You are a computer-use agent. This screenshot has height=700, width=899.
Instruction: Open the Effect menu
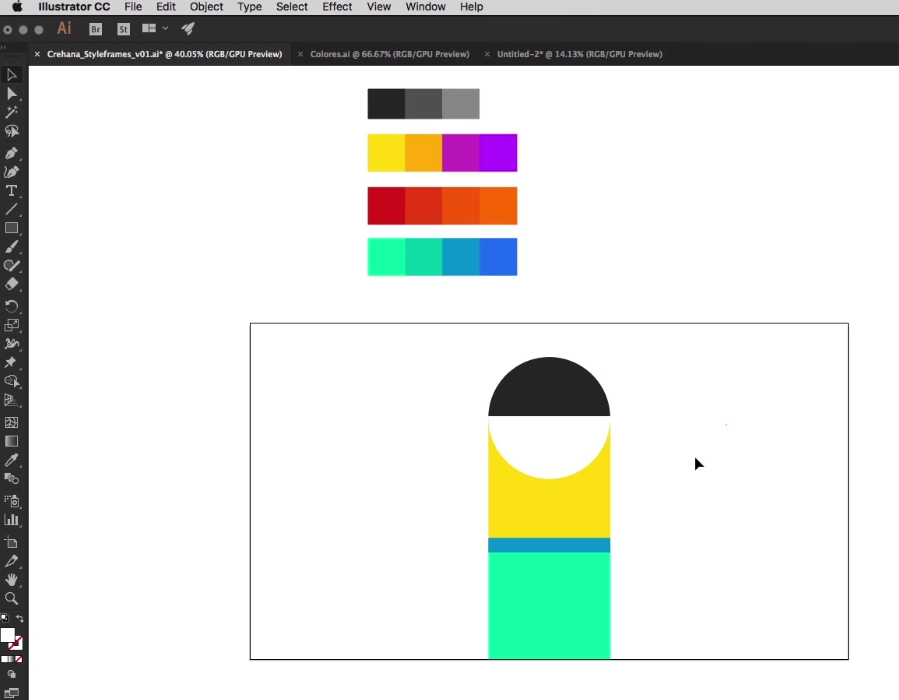[x=337, y=7]
